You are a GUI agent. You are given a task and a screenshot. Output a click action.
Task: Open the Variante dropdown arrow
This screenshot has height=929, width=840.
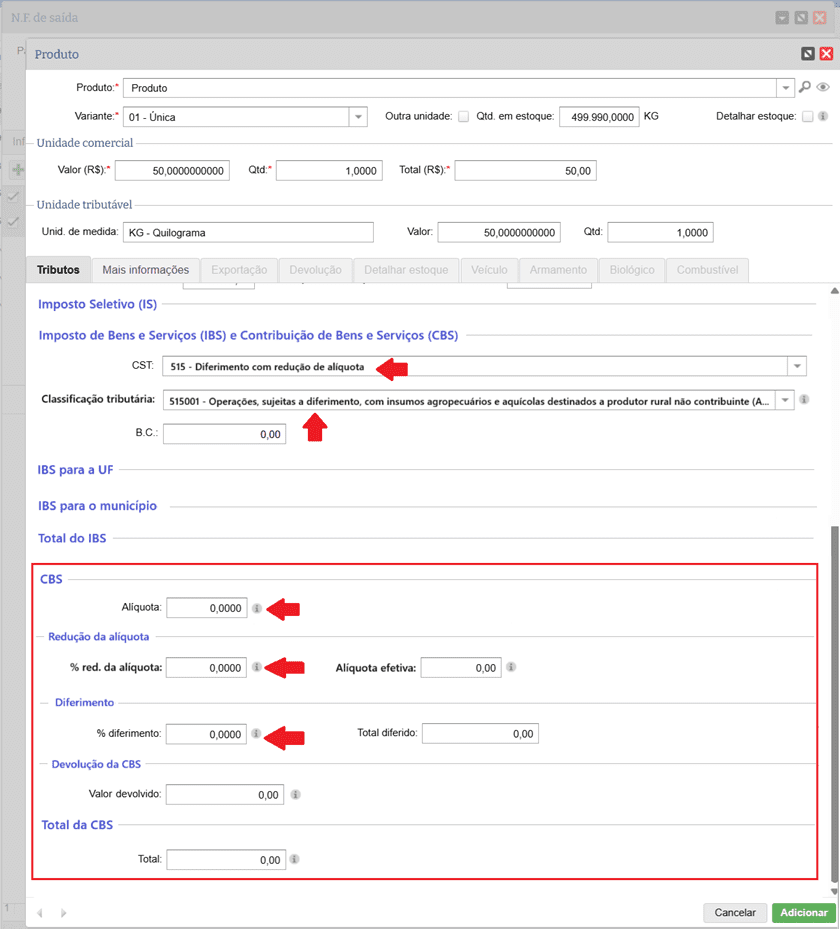[x=358, y=117]
